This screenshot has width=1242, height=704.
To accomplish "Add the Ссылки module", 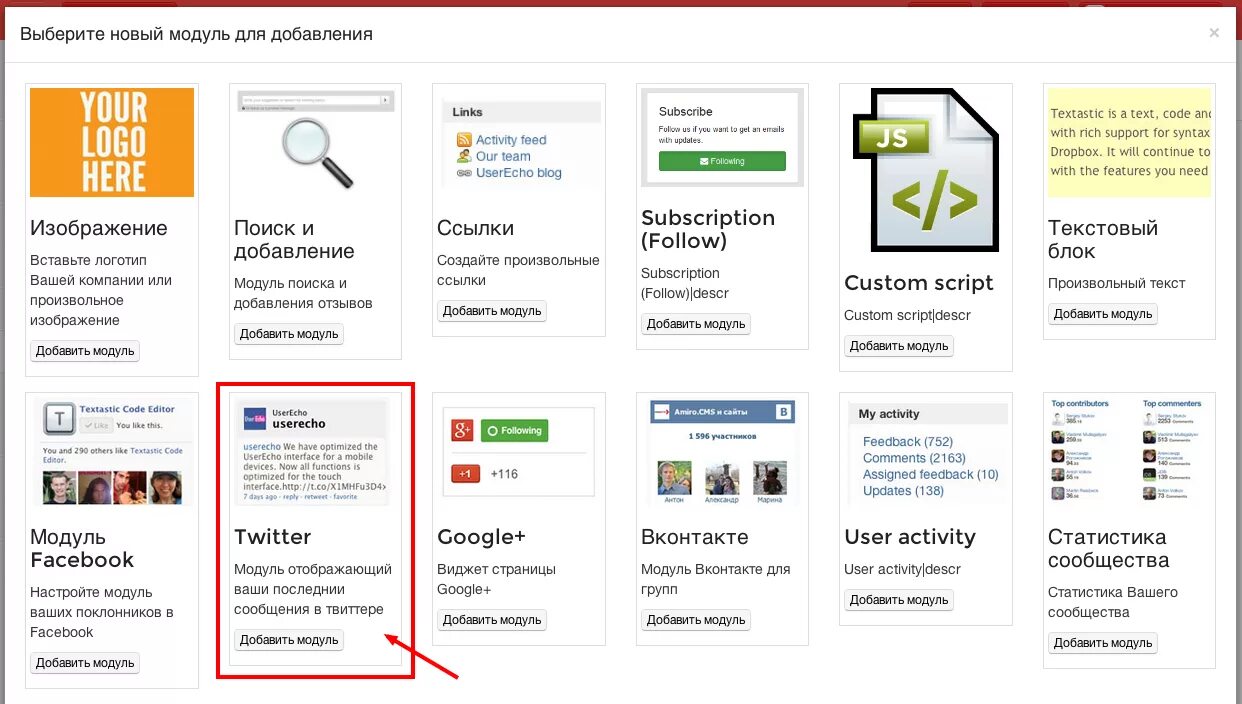I will point(492,311).
